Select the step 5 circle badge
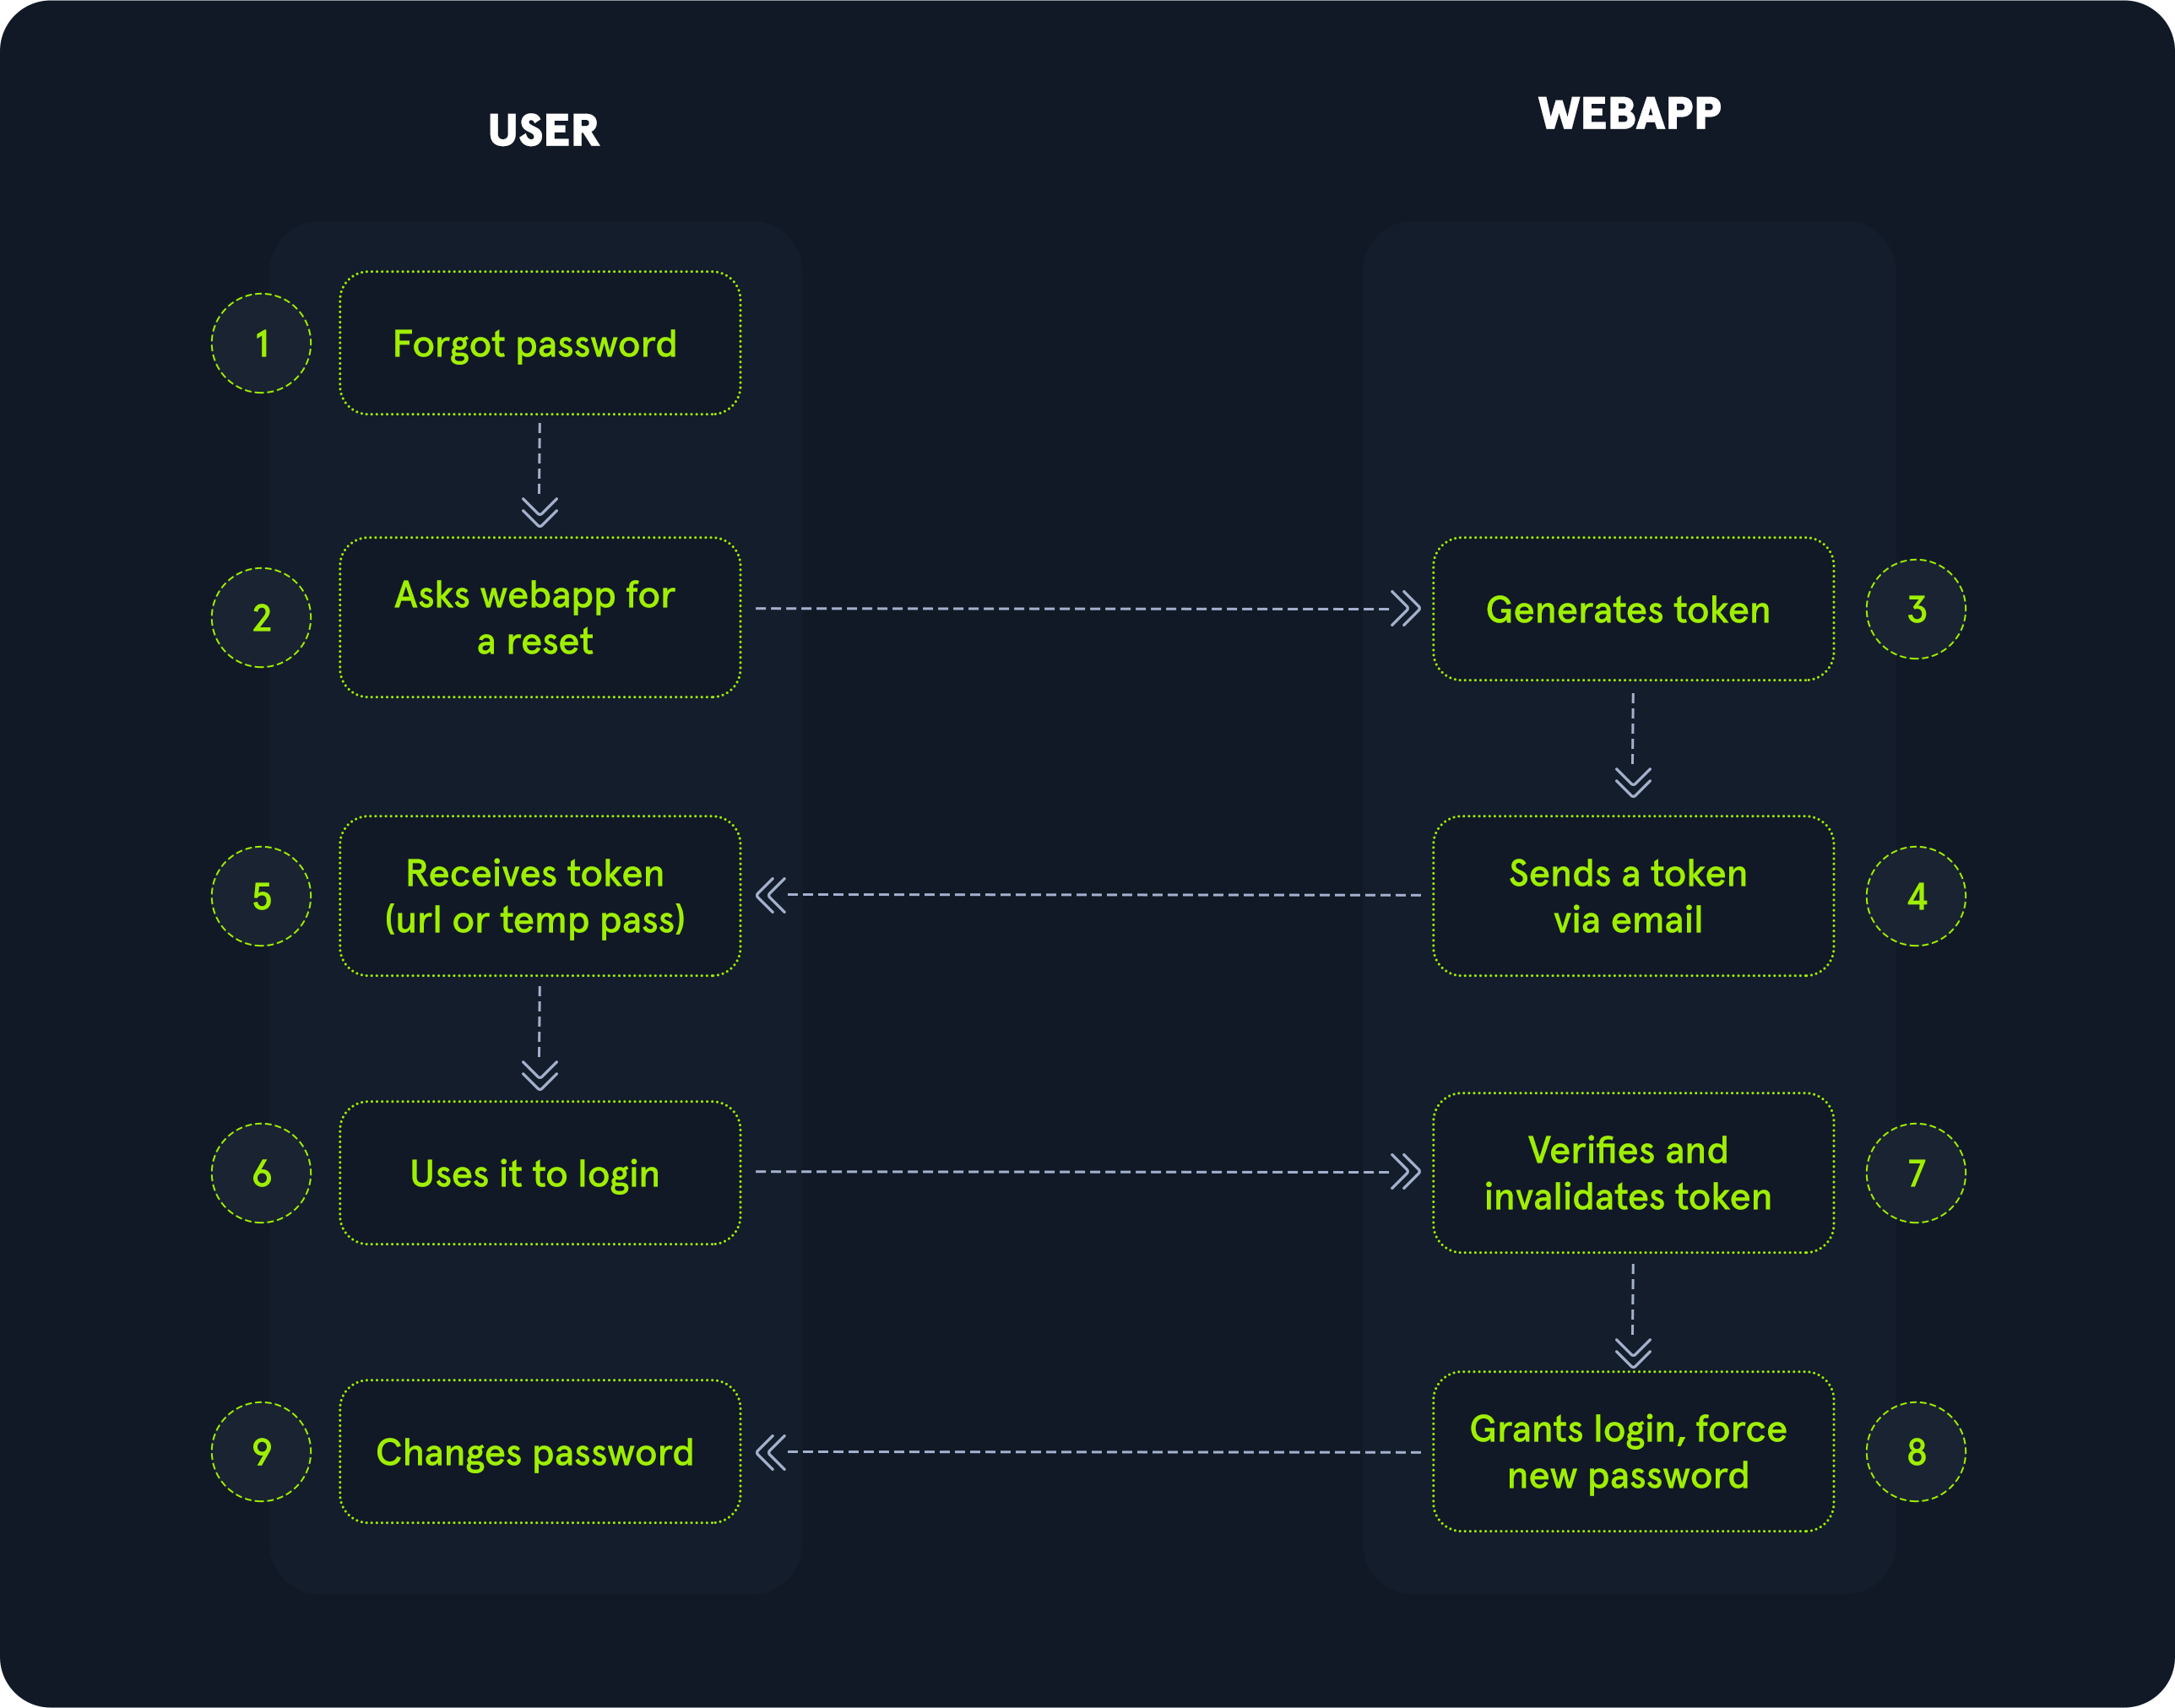2175x1708 pixels. [261, 896]
